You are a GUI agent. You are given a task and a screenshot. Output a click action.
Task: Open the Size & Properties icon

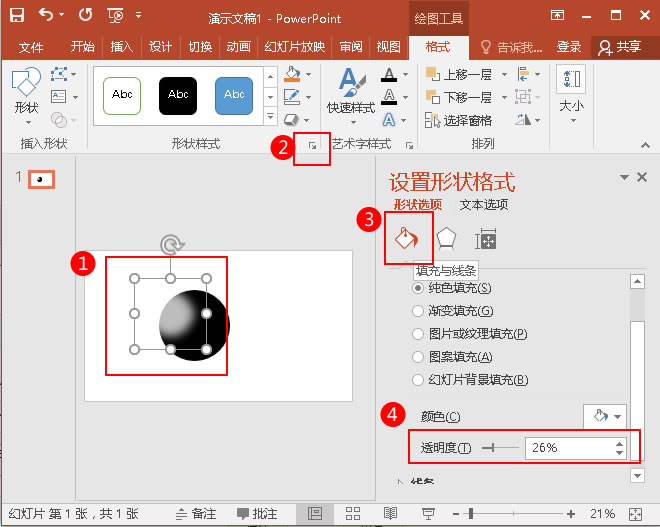coord(486,239)
